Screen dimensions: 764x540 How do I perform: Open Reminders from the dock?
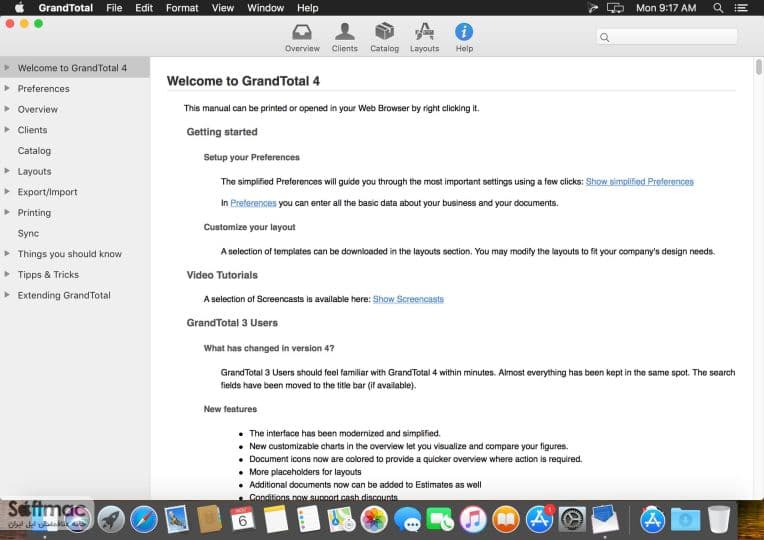[x=308, y=520]
